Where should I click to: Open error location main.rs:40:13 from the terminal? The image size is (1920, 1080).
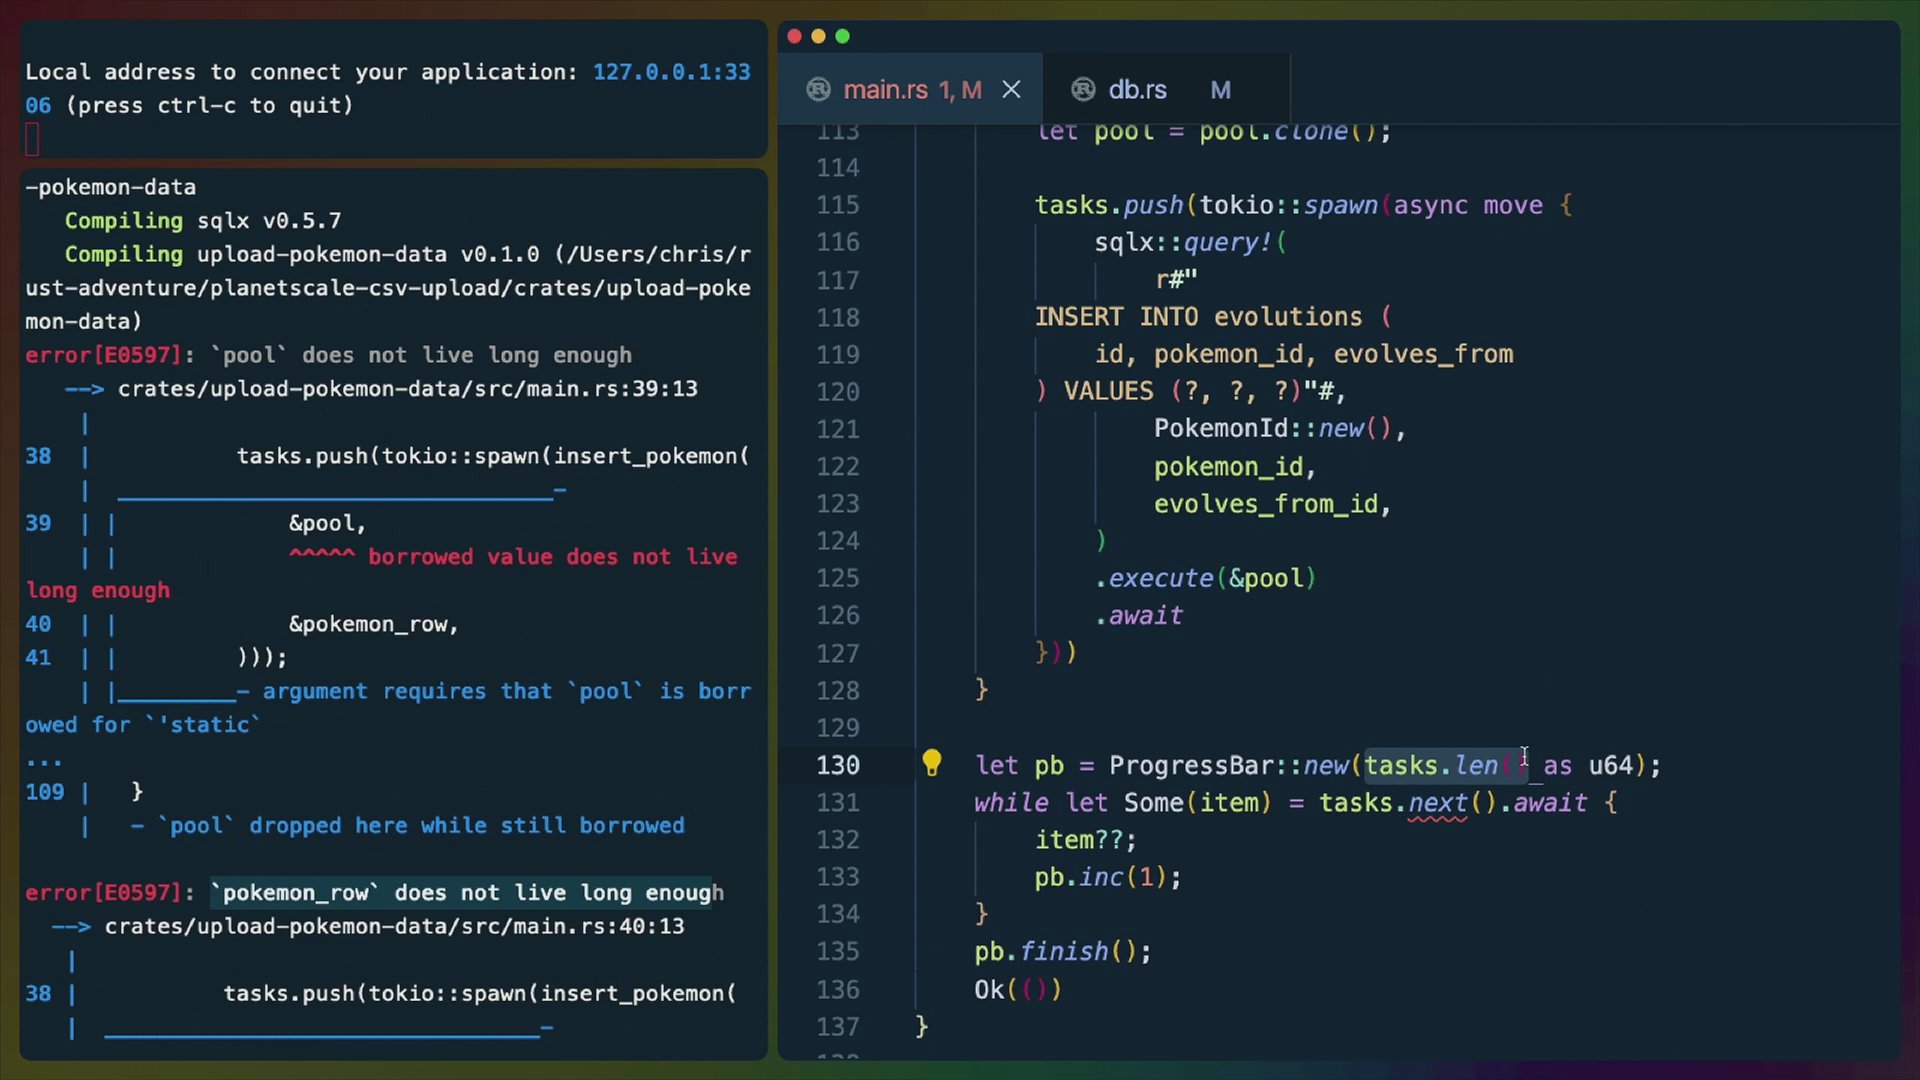pyautogui.click(x=395, y=926)
